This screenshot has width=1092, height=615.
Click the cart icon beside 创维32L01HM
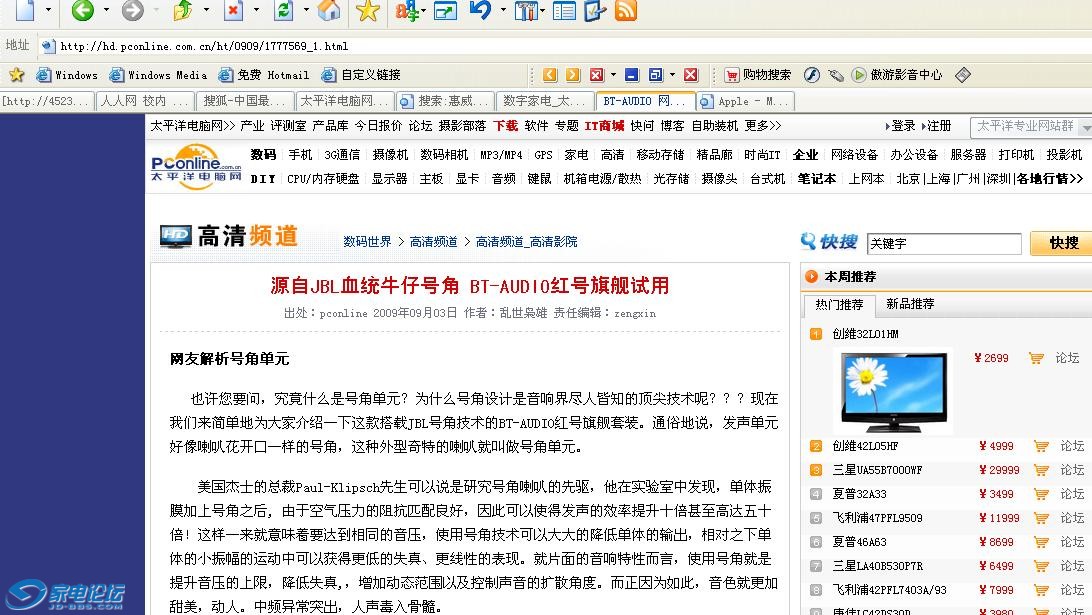(1036, 358)
